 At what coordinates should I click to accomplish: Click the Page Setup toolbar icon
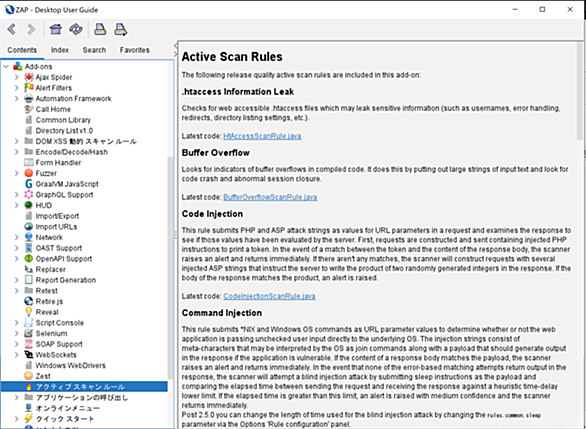pos(120,29)
